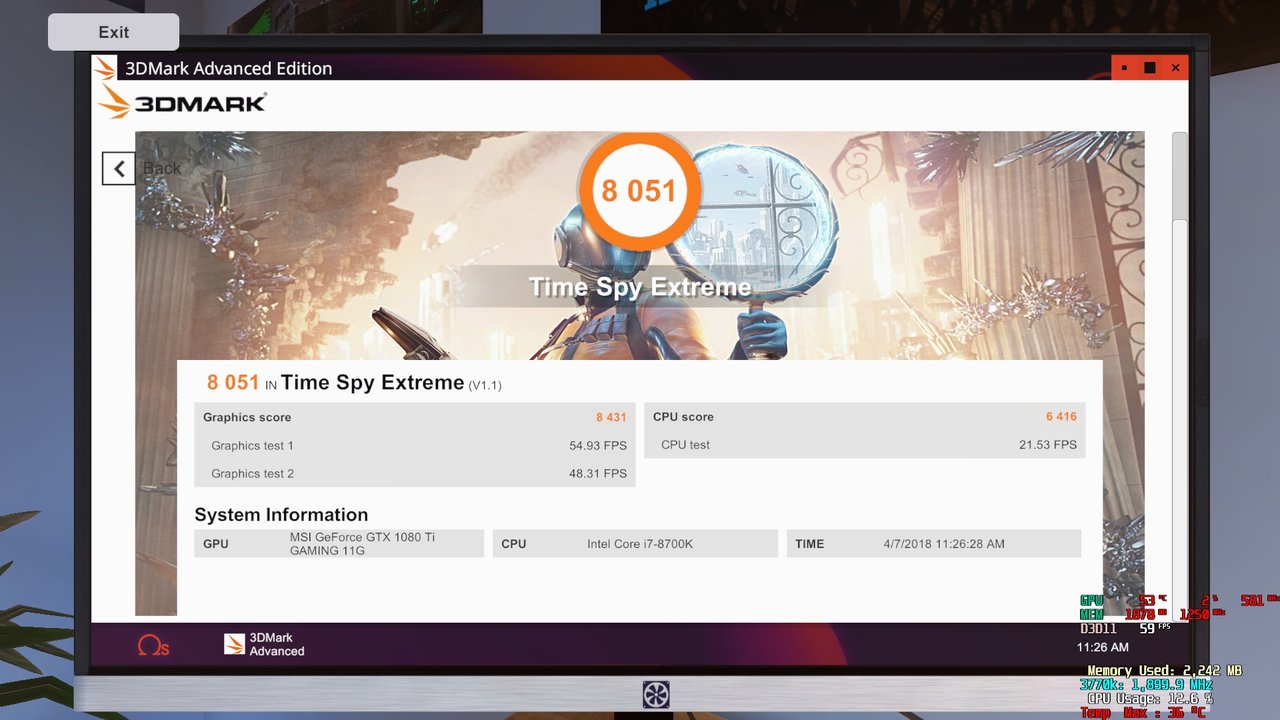Screen dimensions: 1280x720
Task: Click the TIME 4/7/2018 cell
Action: point(934,544)
